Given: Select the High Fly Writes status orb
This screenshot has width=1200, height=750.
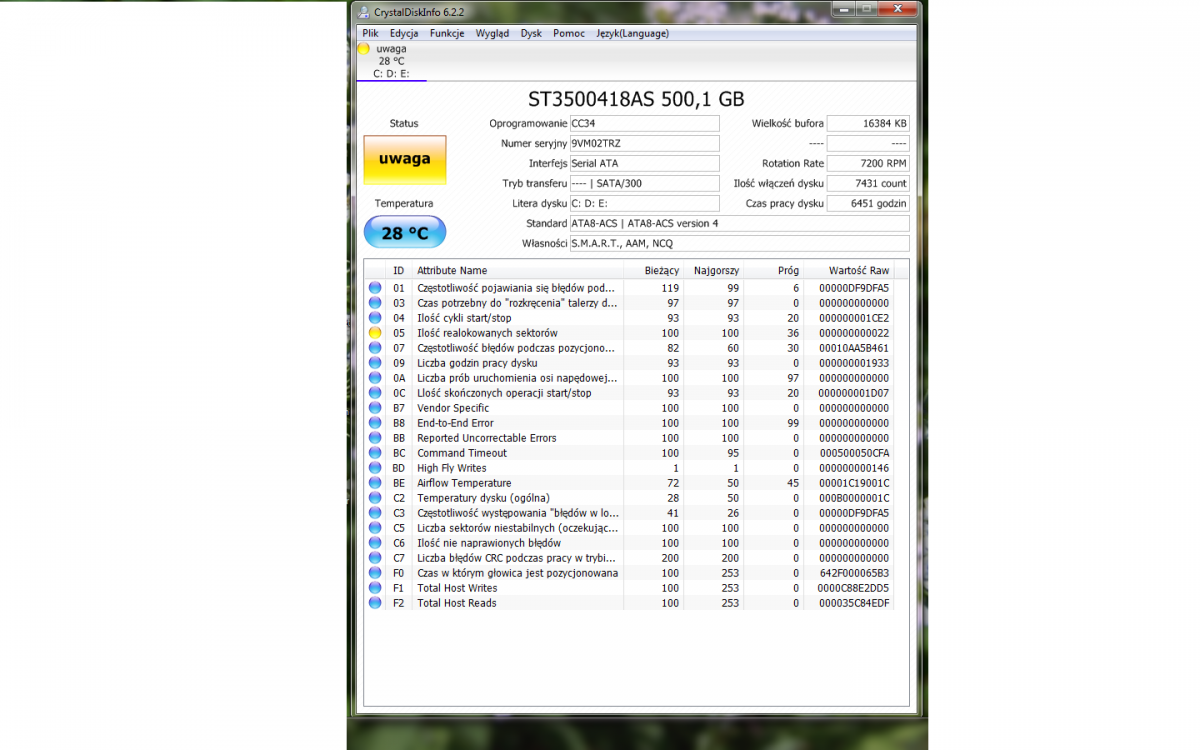Looking at the screenshot, I should click(x=375, y=468).
